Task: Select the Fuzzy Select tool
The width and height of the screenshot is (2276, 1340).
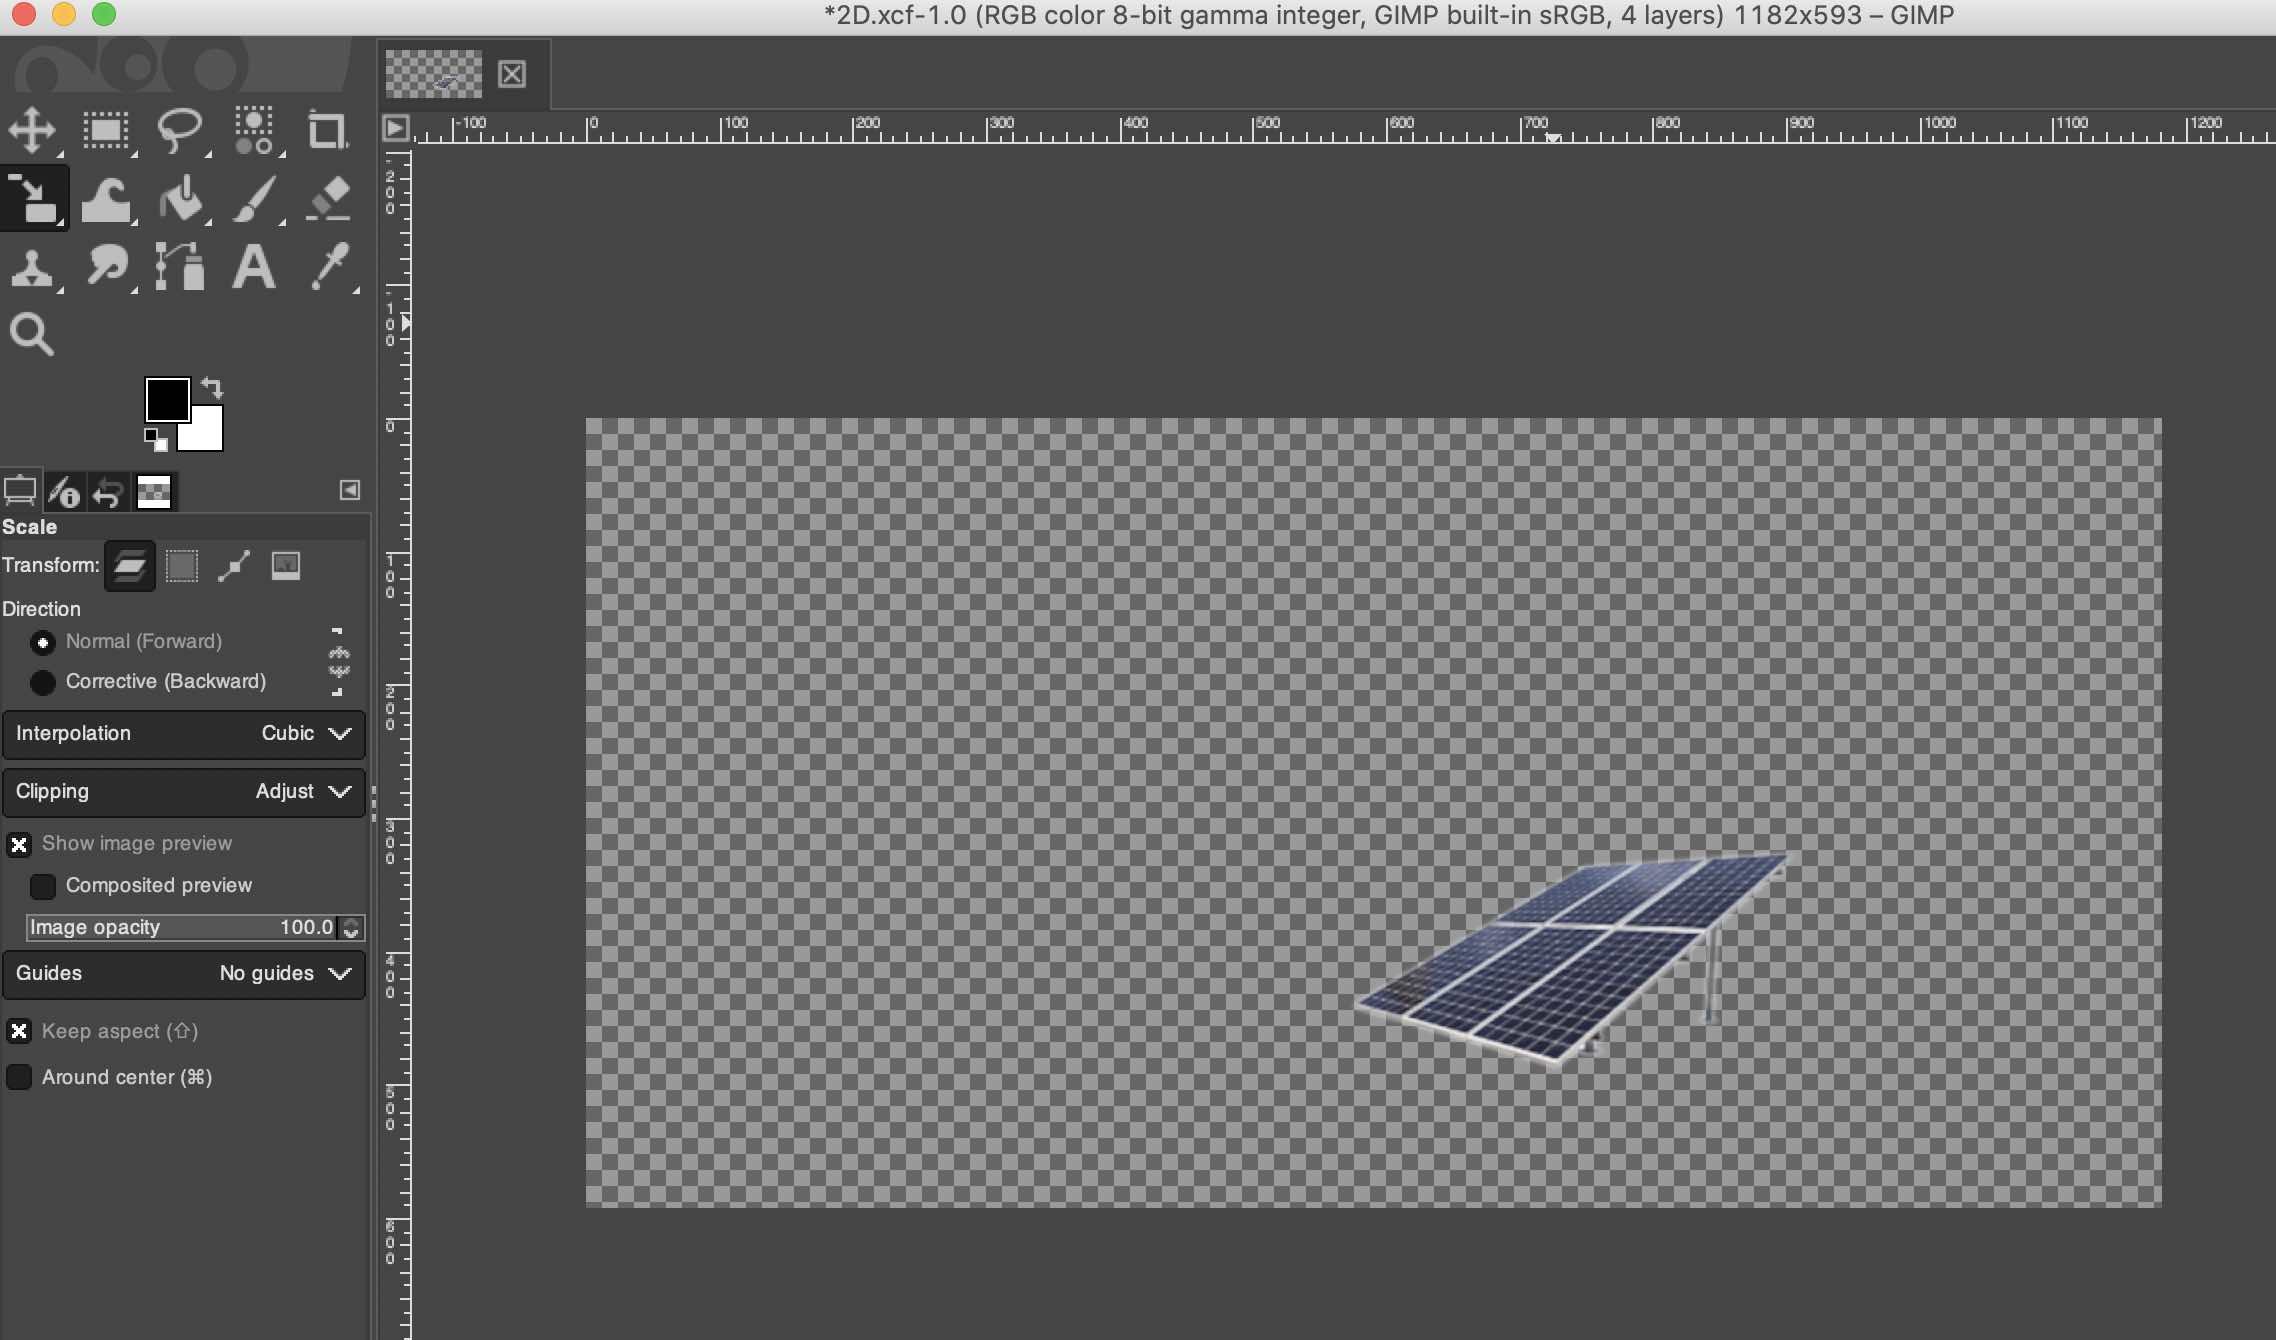Action: (254, 130)
